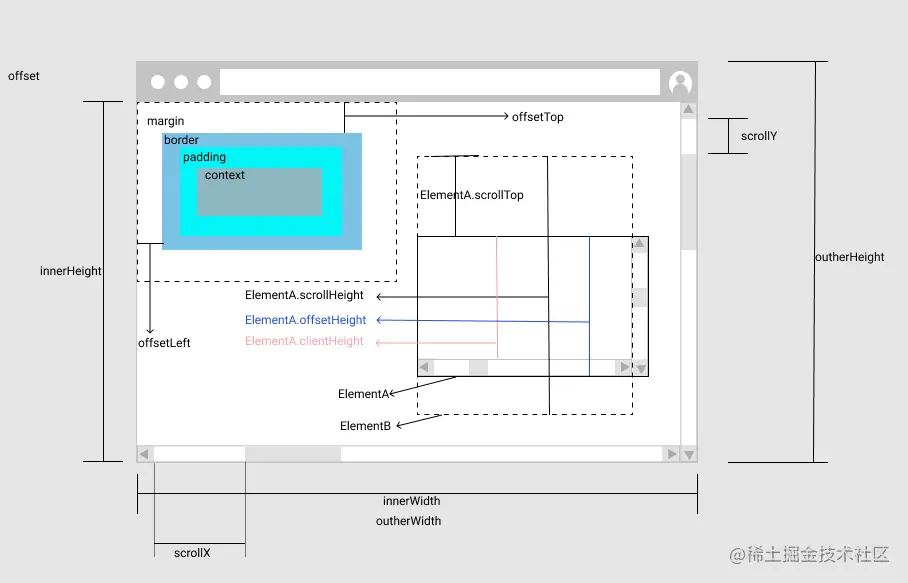Click the browser vertical scrollbar thumb
Image resolution: width=908 pixels, height=583 pixels.
(x=688, y=201)
